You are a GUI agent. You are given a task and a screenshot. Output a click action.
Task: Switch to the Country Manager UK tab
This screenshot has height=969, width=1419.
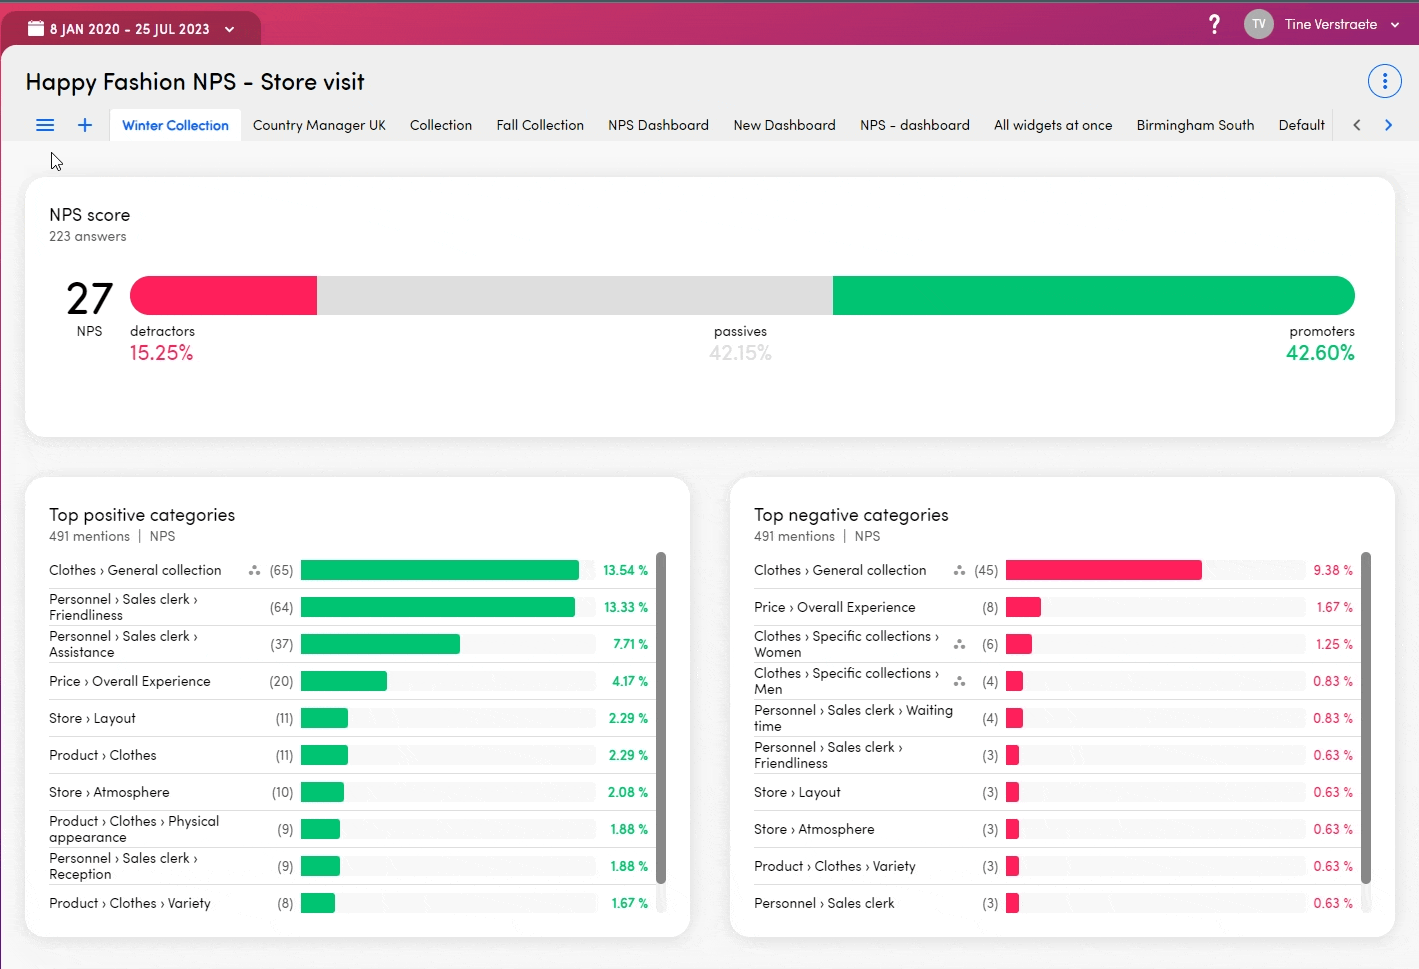point(319,125)
